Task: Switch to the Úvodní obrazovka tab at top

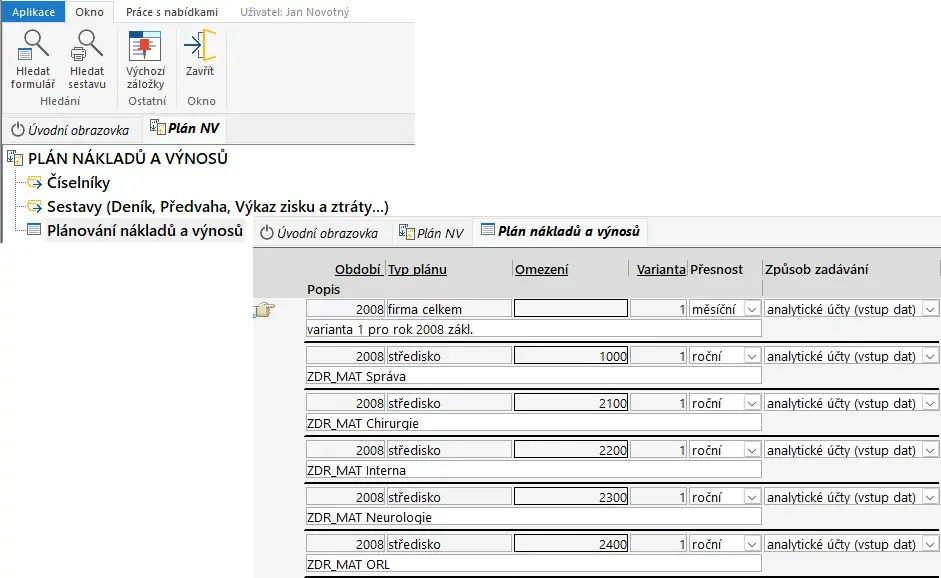Action: click(x=70, y=130)
